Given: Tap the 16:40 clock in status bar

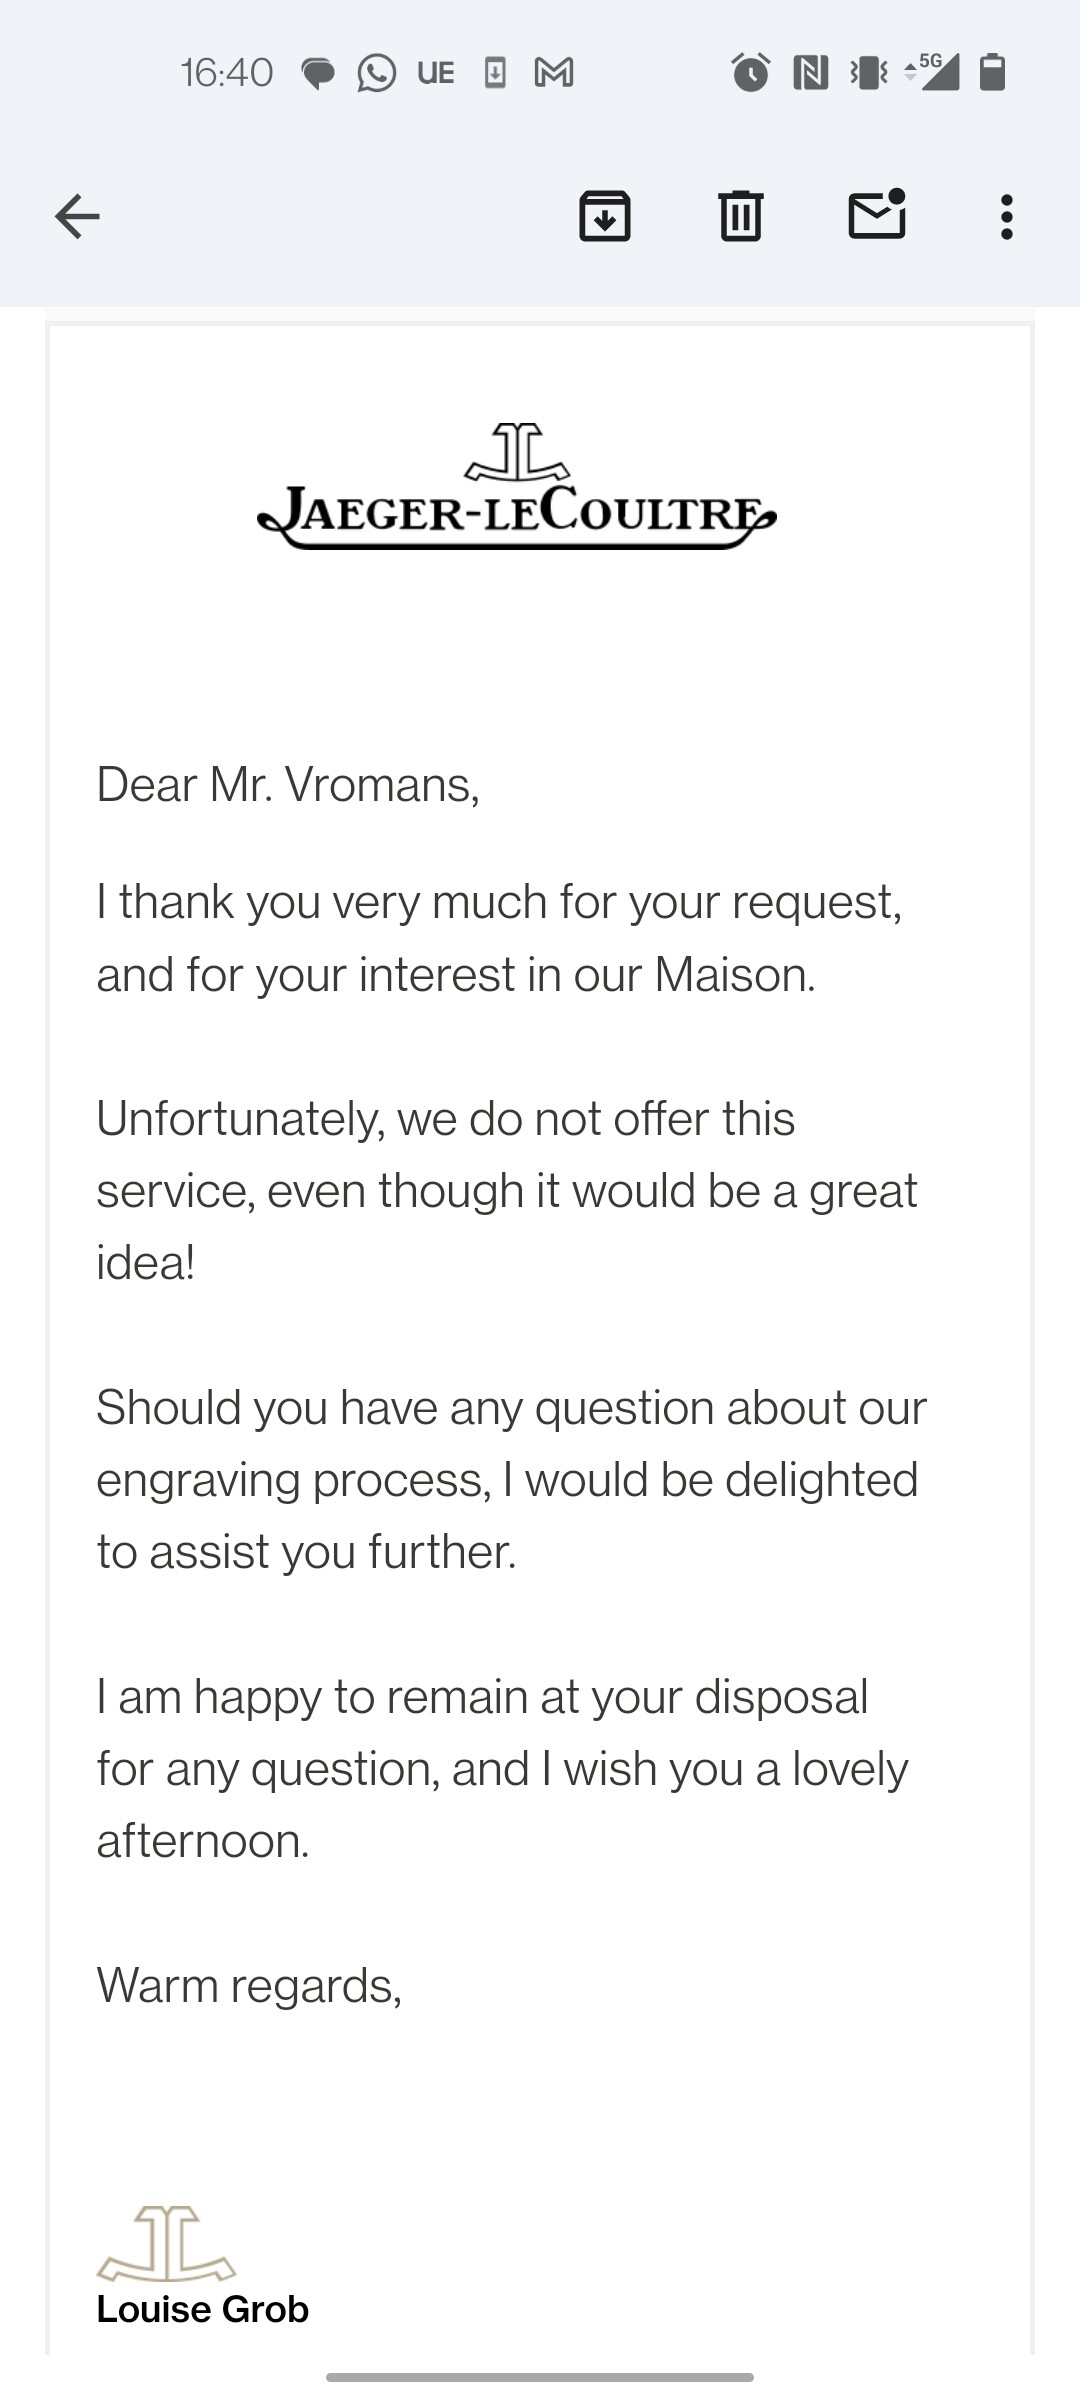Looking at the screenshot, I should pyautogui.click(x=227, y=73).
